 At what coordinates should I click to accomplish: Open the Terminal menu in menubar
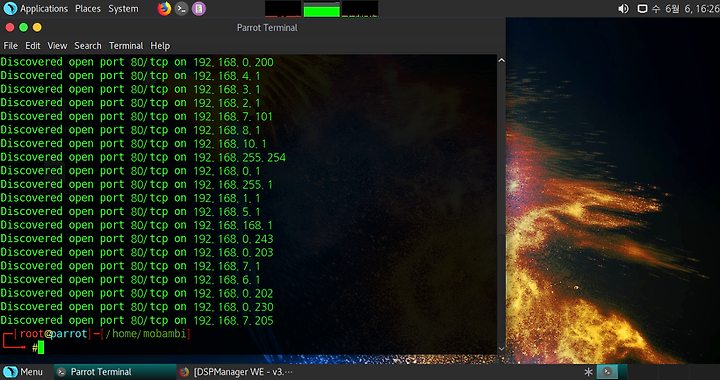click(x=126, y=45)
